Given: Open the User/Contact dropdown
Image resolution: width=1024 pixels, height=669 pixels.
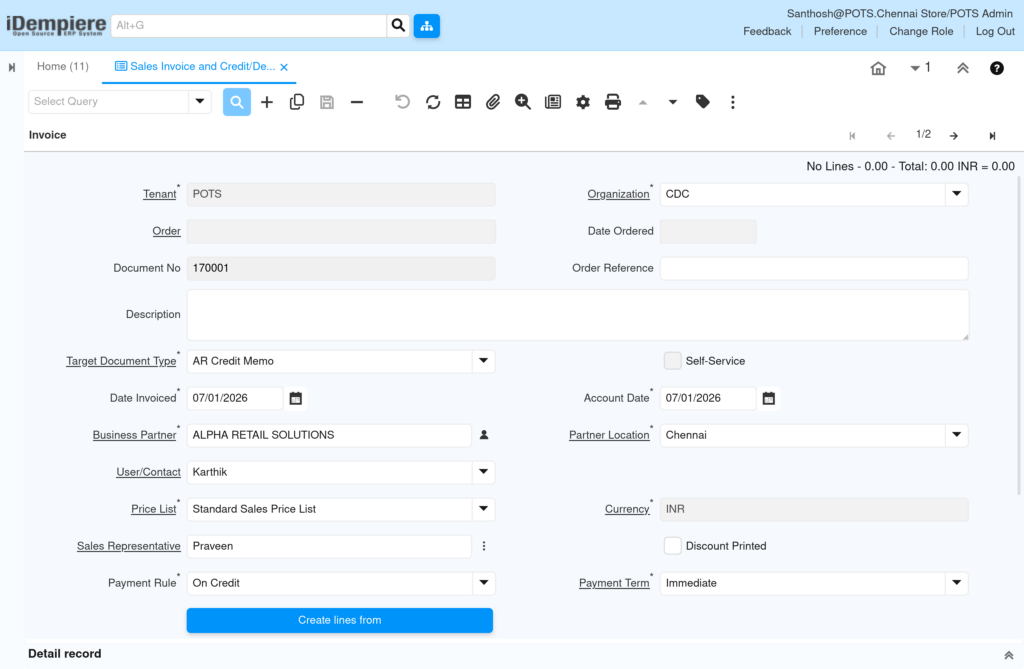Looking at the screenshot, I should point(483,472).
